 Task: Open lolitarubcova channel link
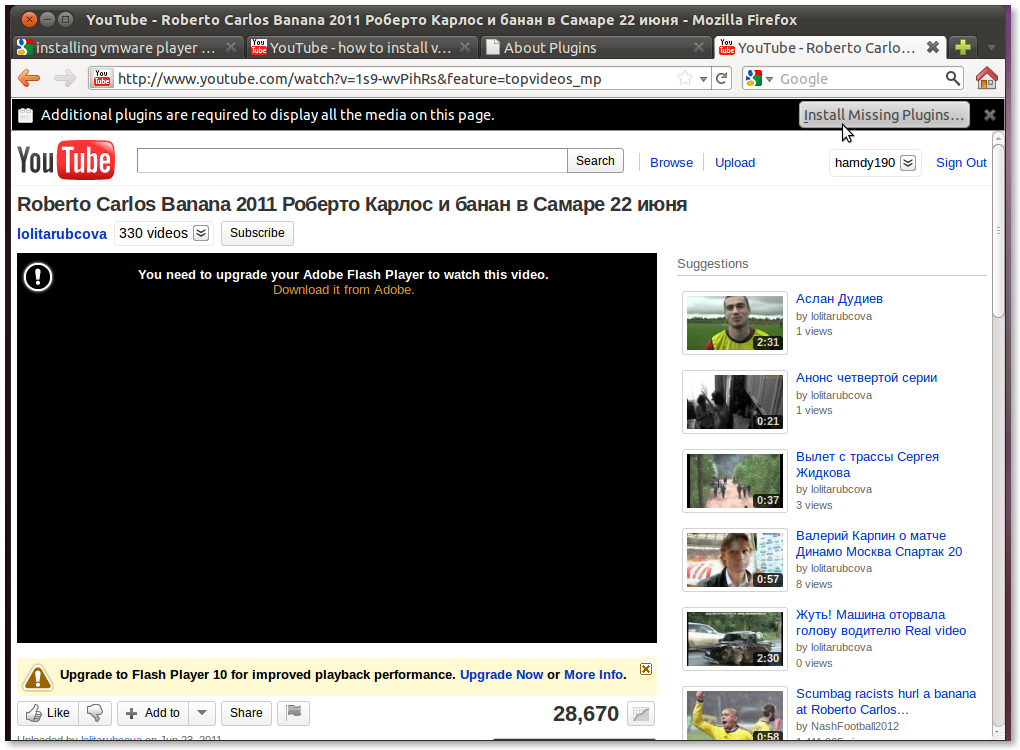62,234
